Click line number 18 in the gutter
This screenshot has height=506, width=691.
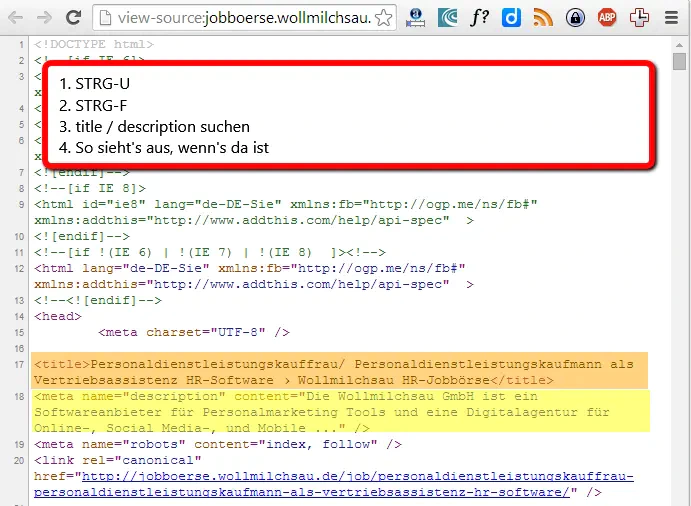coord(19,397)
